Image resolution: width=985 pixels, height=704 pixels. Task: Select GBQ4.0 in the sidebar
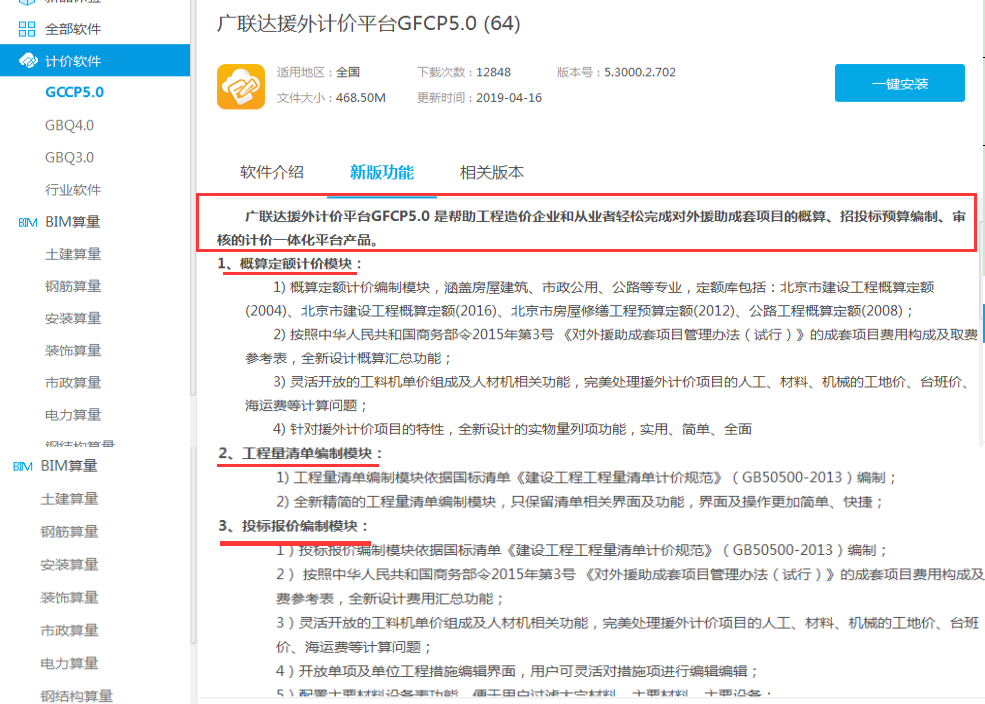(x=69, y=125)
